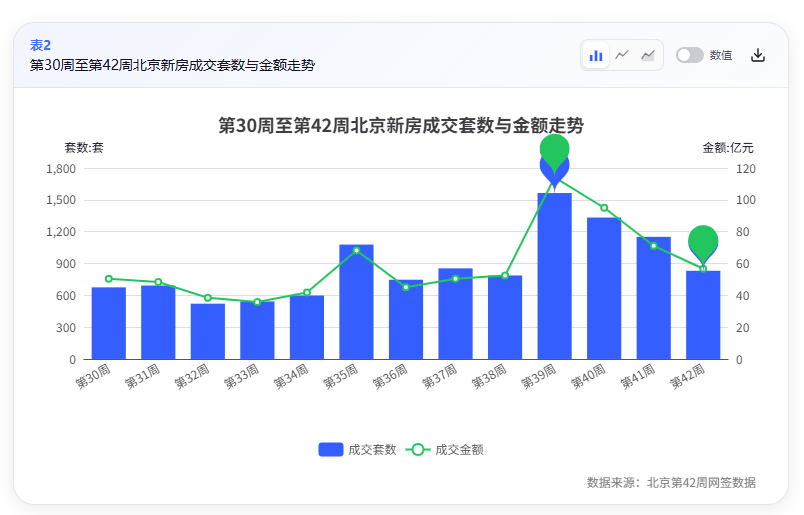Click the green line point at 第30周

109,279
